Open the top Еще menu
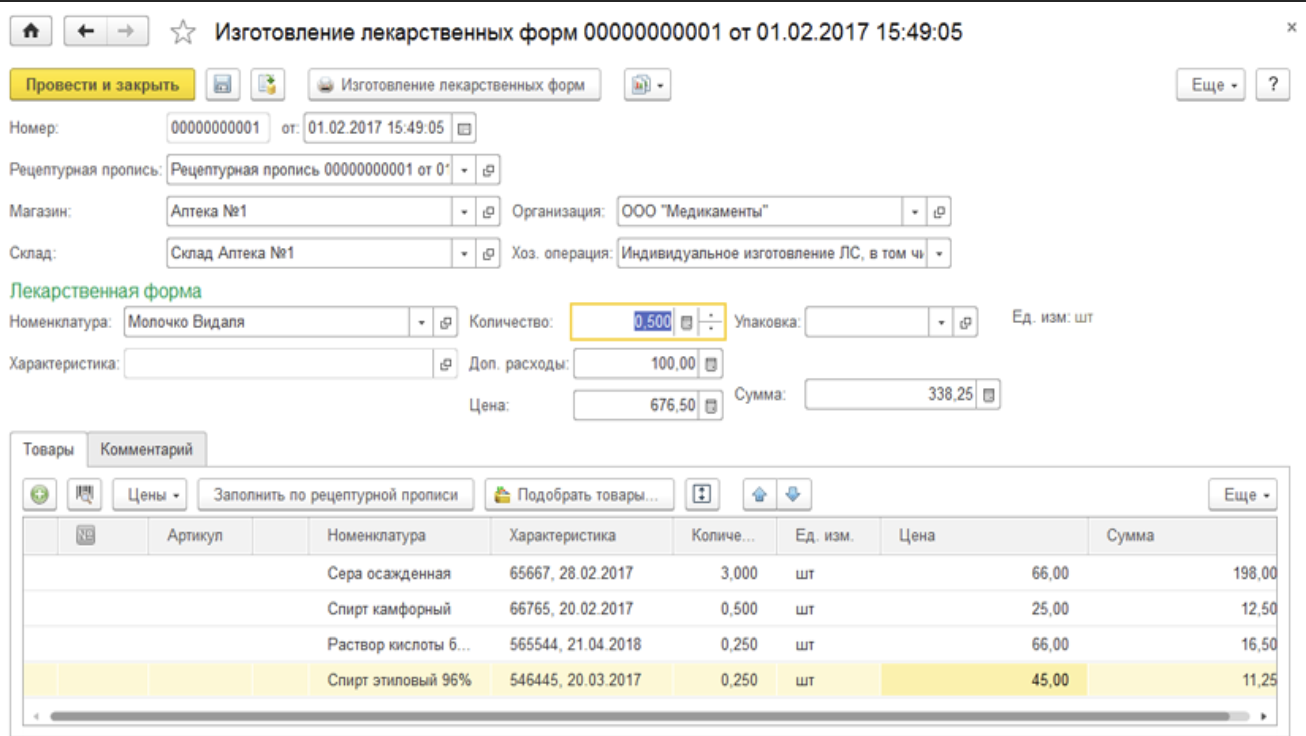The height and width of the screenshot is (736, 1306). (x=1215, y=85)
